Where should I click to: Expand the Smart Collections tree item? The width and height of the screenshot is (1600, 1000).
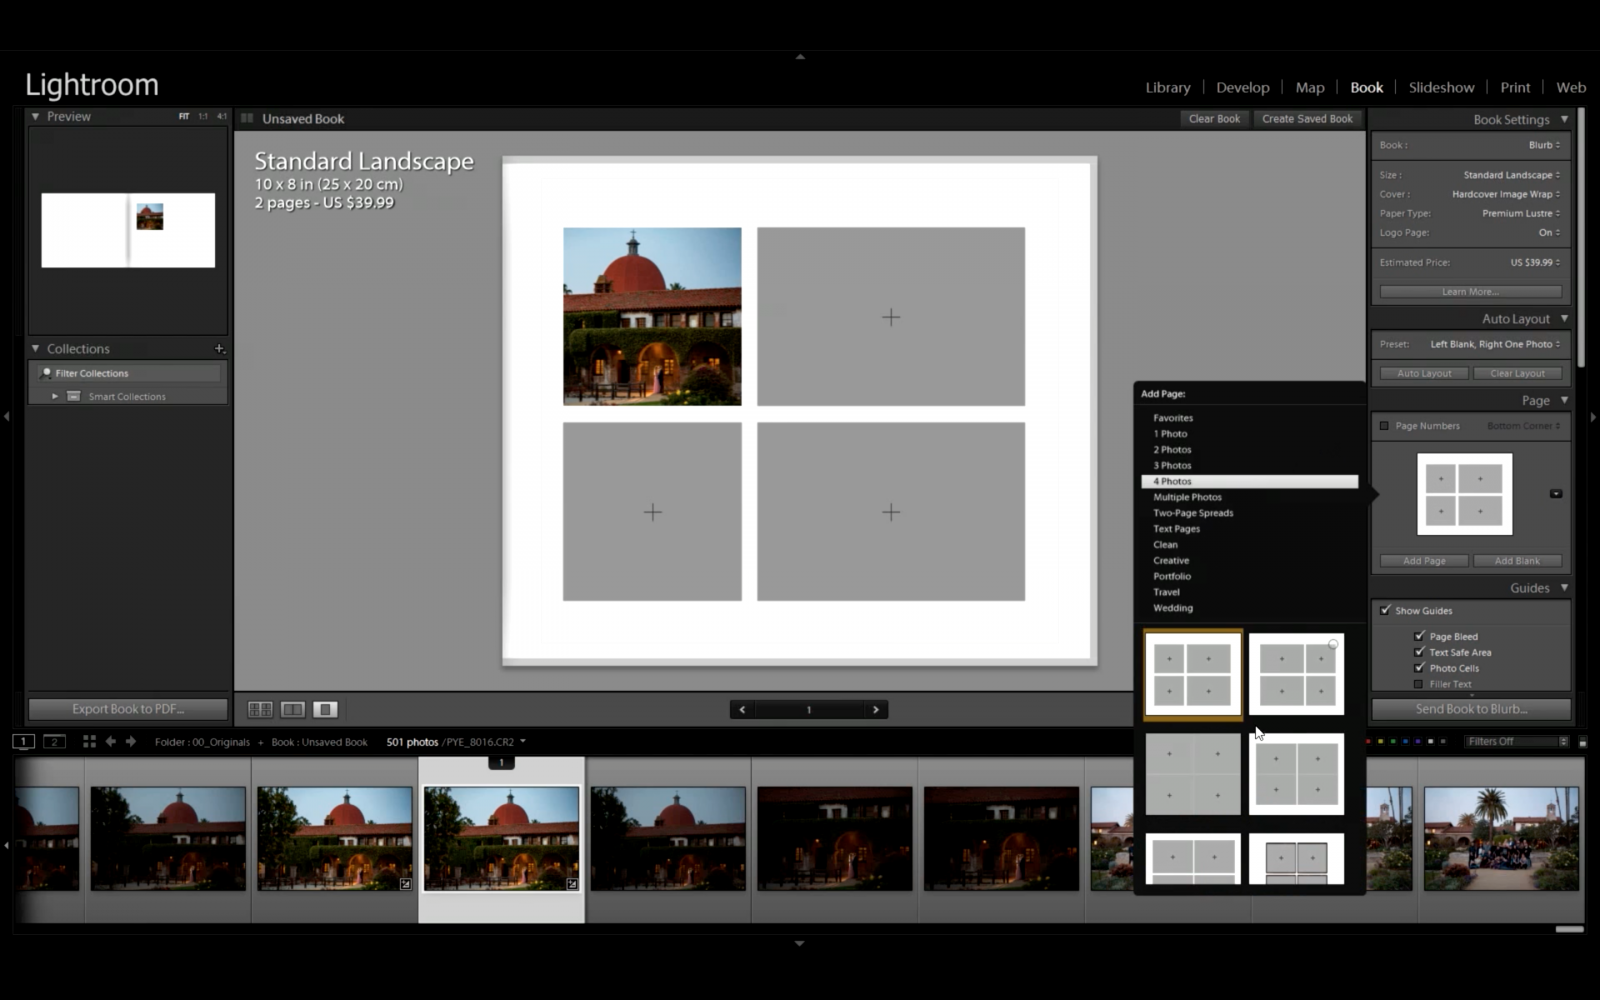56,395
